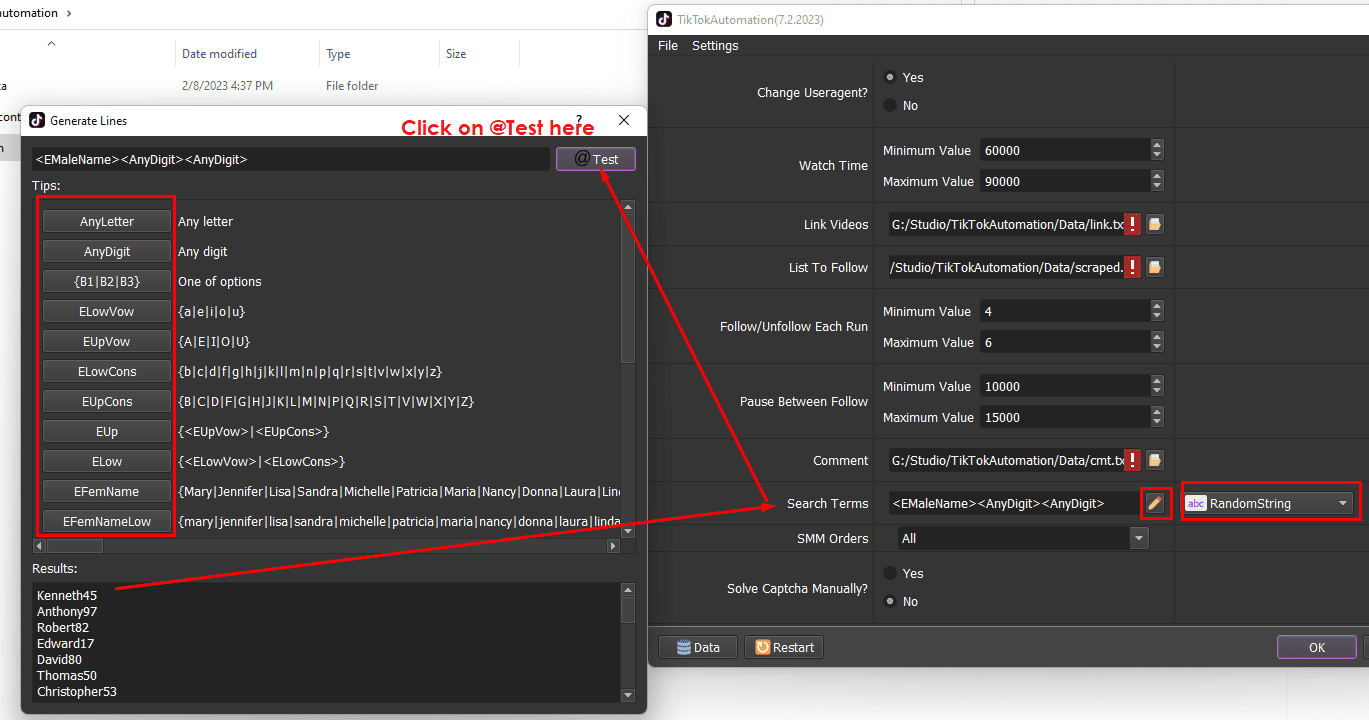Screen dimensions: 1369x720
Task: Select the Kenneth45 result line
Action: click(x=67, y=595)
